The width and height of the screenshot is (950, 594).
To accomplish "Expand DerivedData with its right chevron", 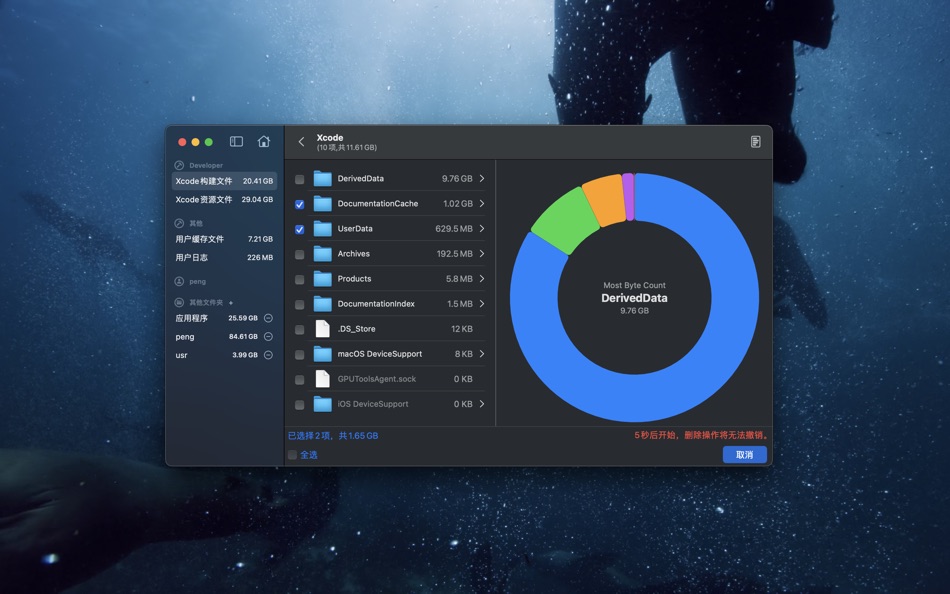I will pyautogui.click(x=482, y=178).
